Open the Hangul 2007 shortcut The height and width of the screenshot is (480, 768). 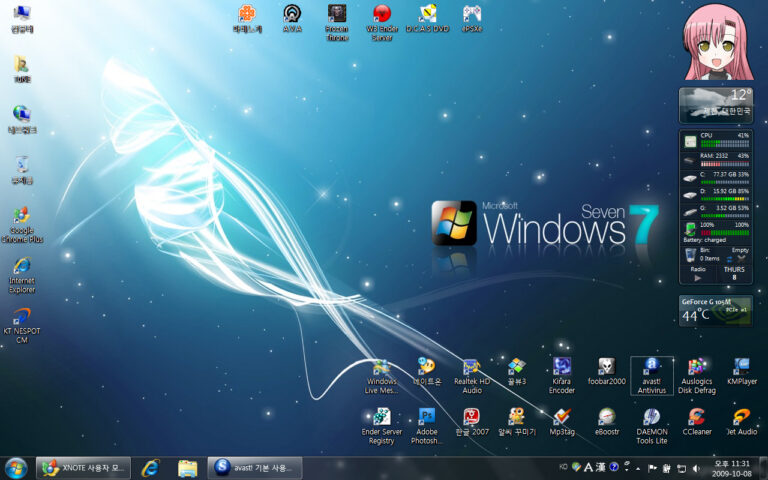(x=472, y=422)
